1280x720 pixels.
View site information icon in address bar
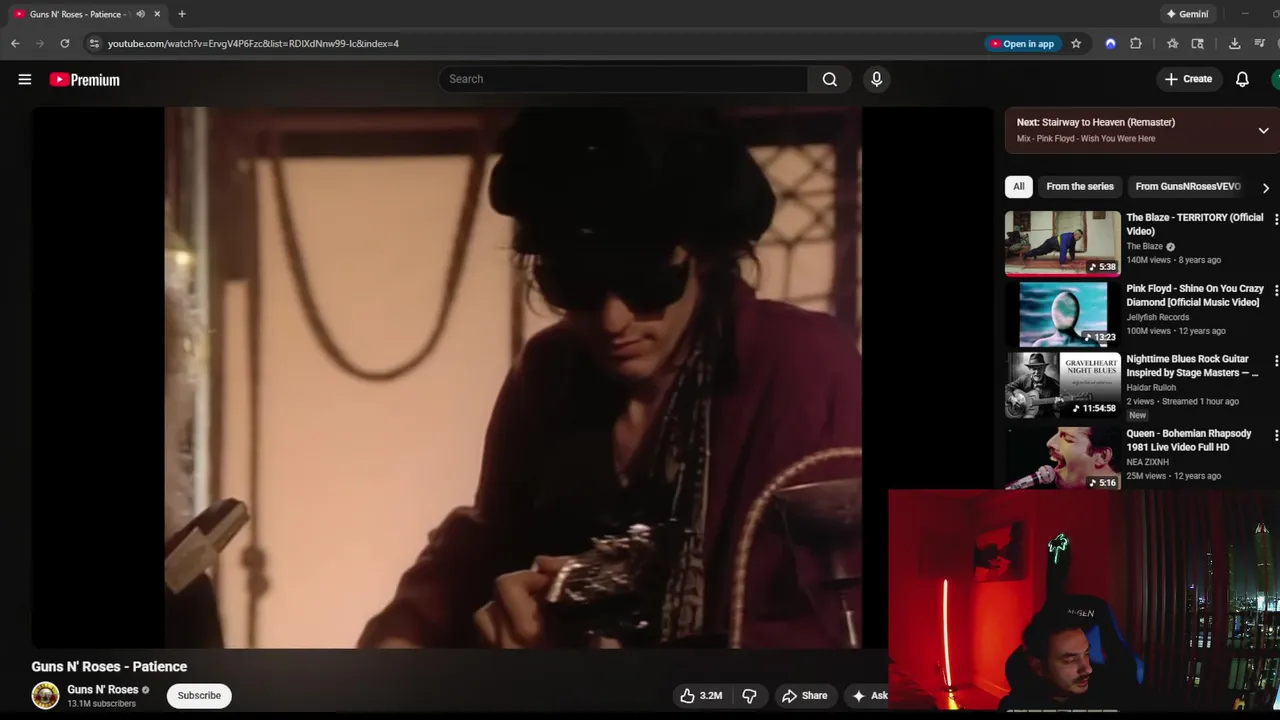pyautogui.click(x=94, y=44)
